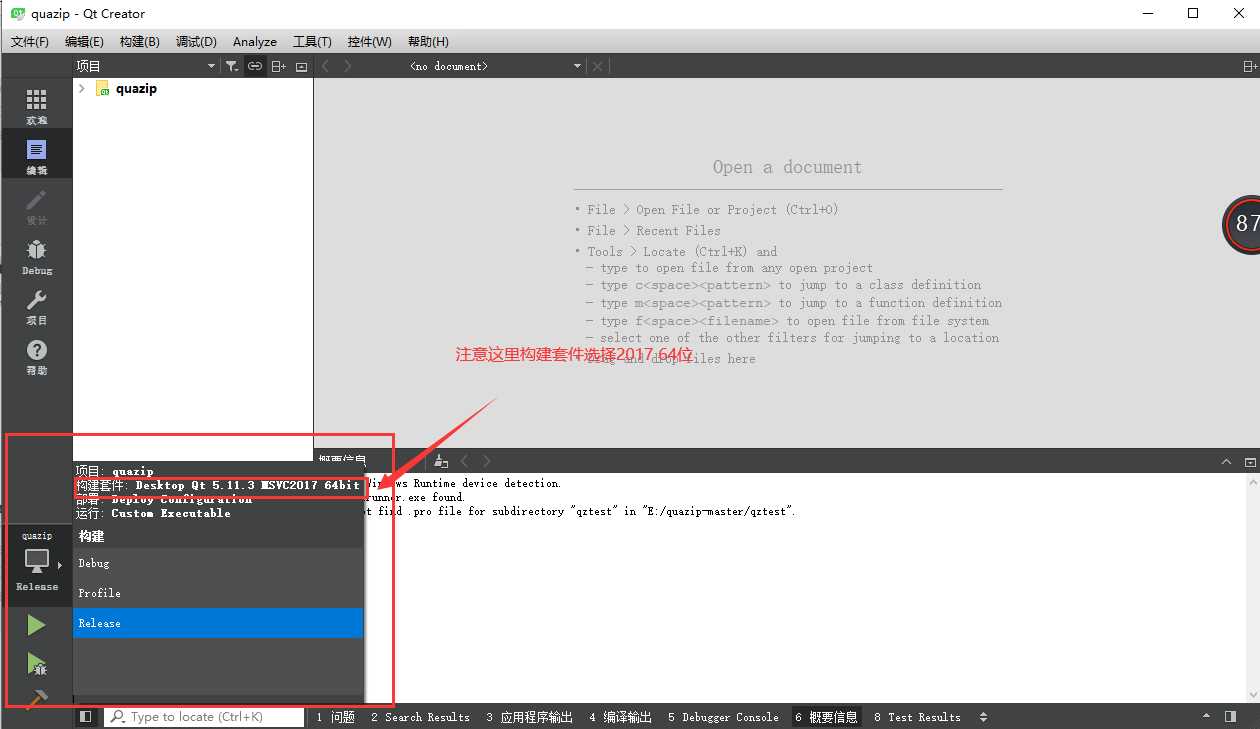Open the 2 Search Results pane
This screenshot has height=729, width=1260.
(420, 717)
